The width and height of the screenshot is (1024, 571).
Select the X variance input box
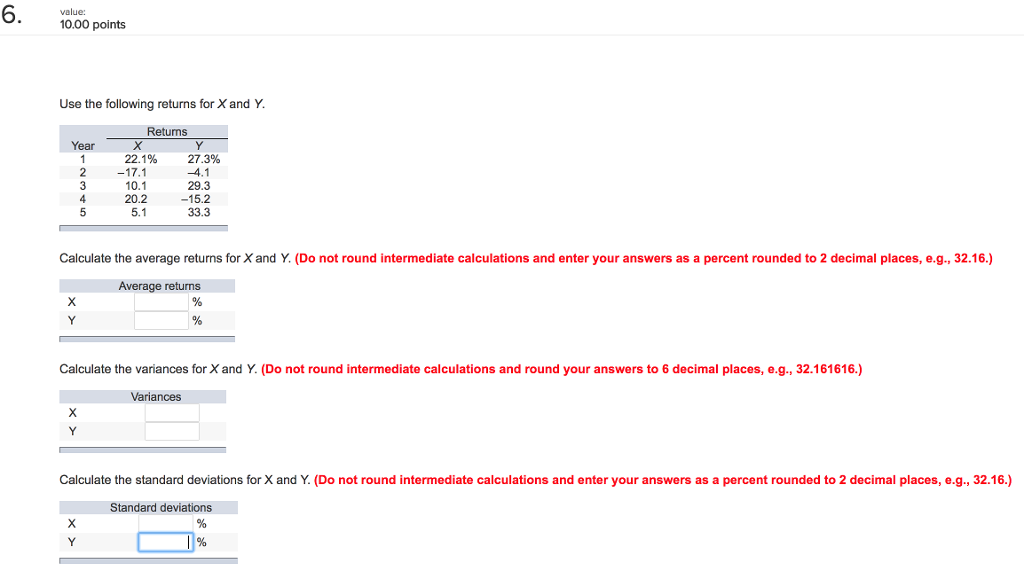click(x=172, y=413)
